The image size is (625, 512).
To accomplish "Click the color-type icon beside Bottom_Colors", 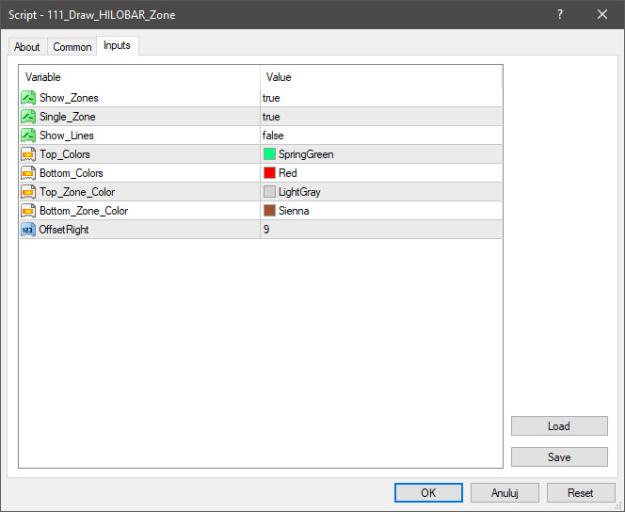I will (x=28, y=173).
